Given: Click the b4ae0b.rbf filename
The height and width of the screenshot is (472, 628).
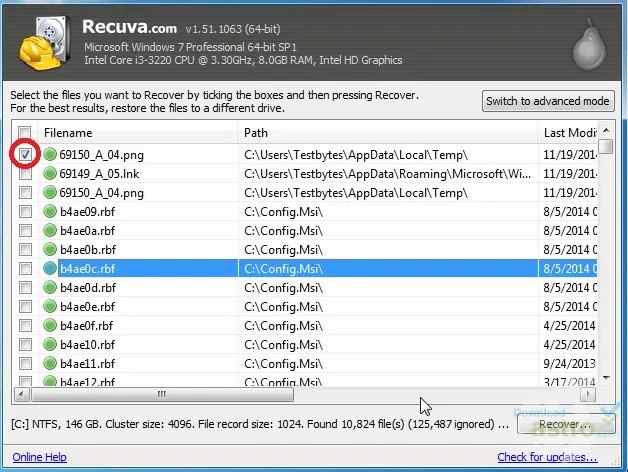Looking at the screenshot, I should (x=88, y=250).
